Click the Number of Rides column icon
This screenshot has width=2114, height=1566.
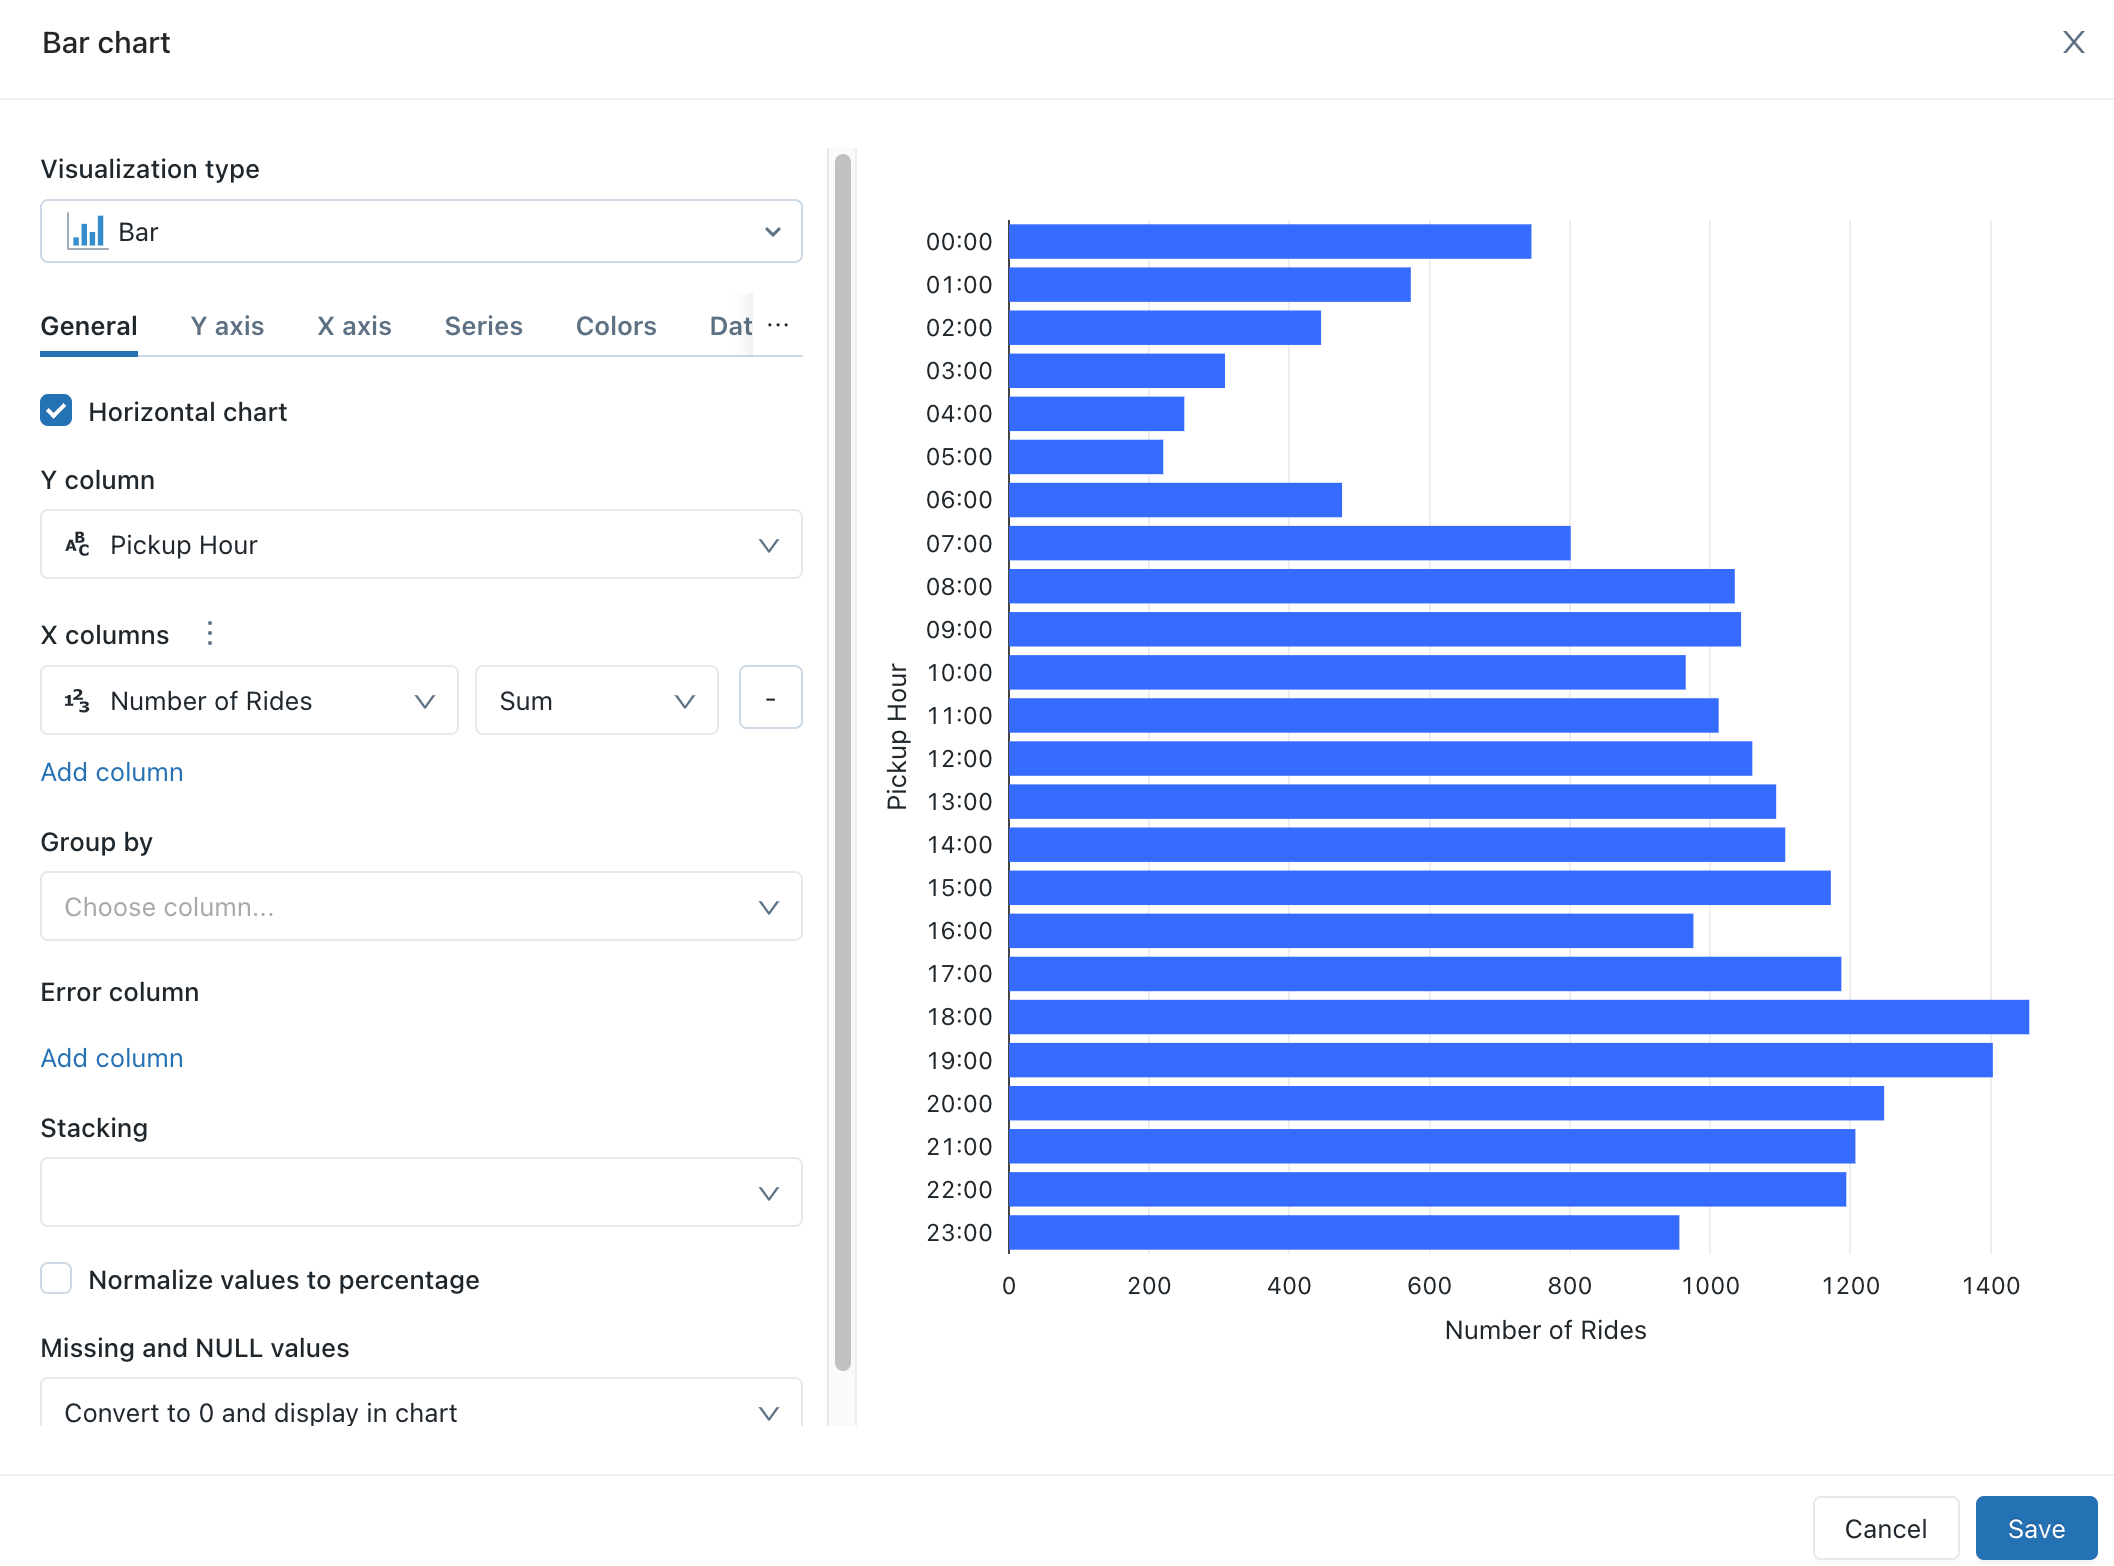(x=77, y=699)
